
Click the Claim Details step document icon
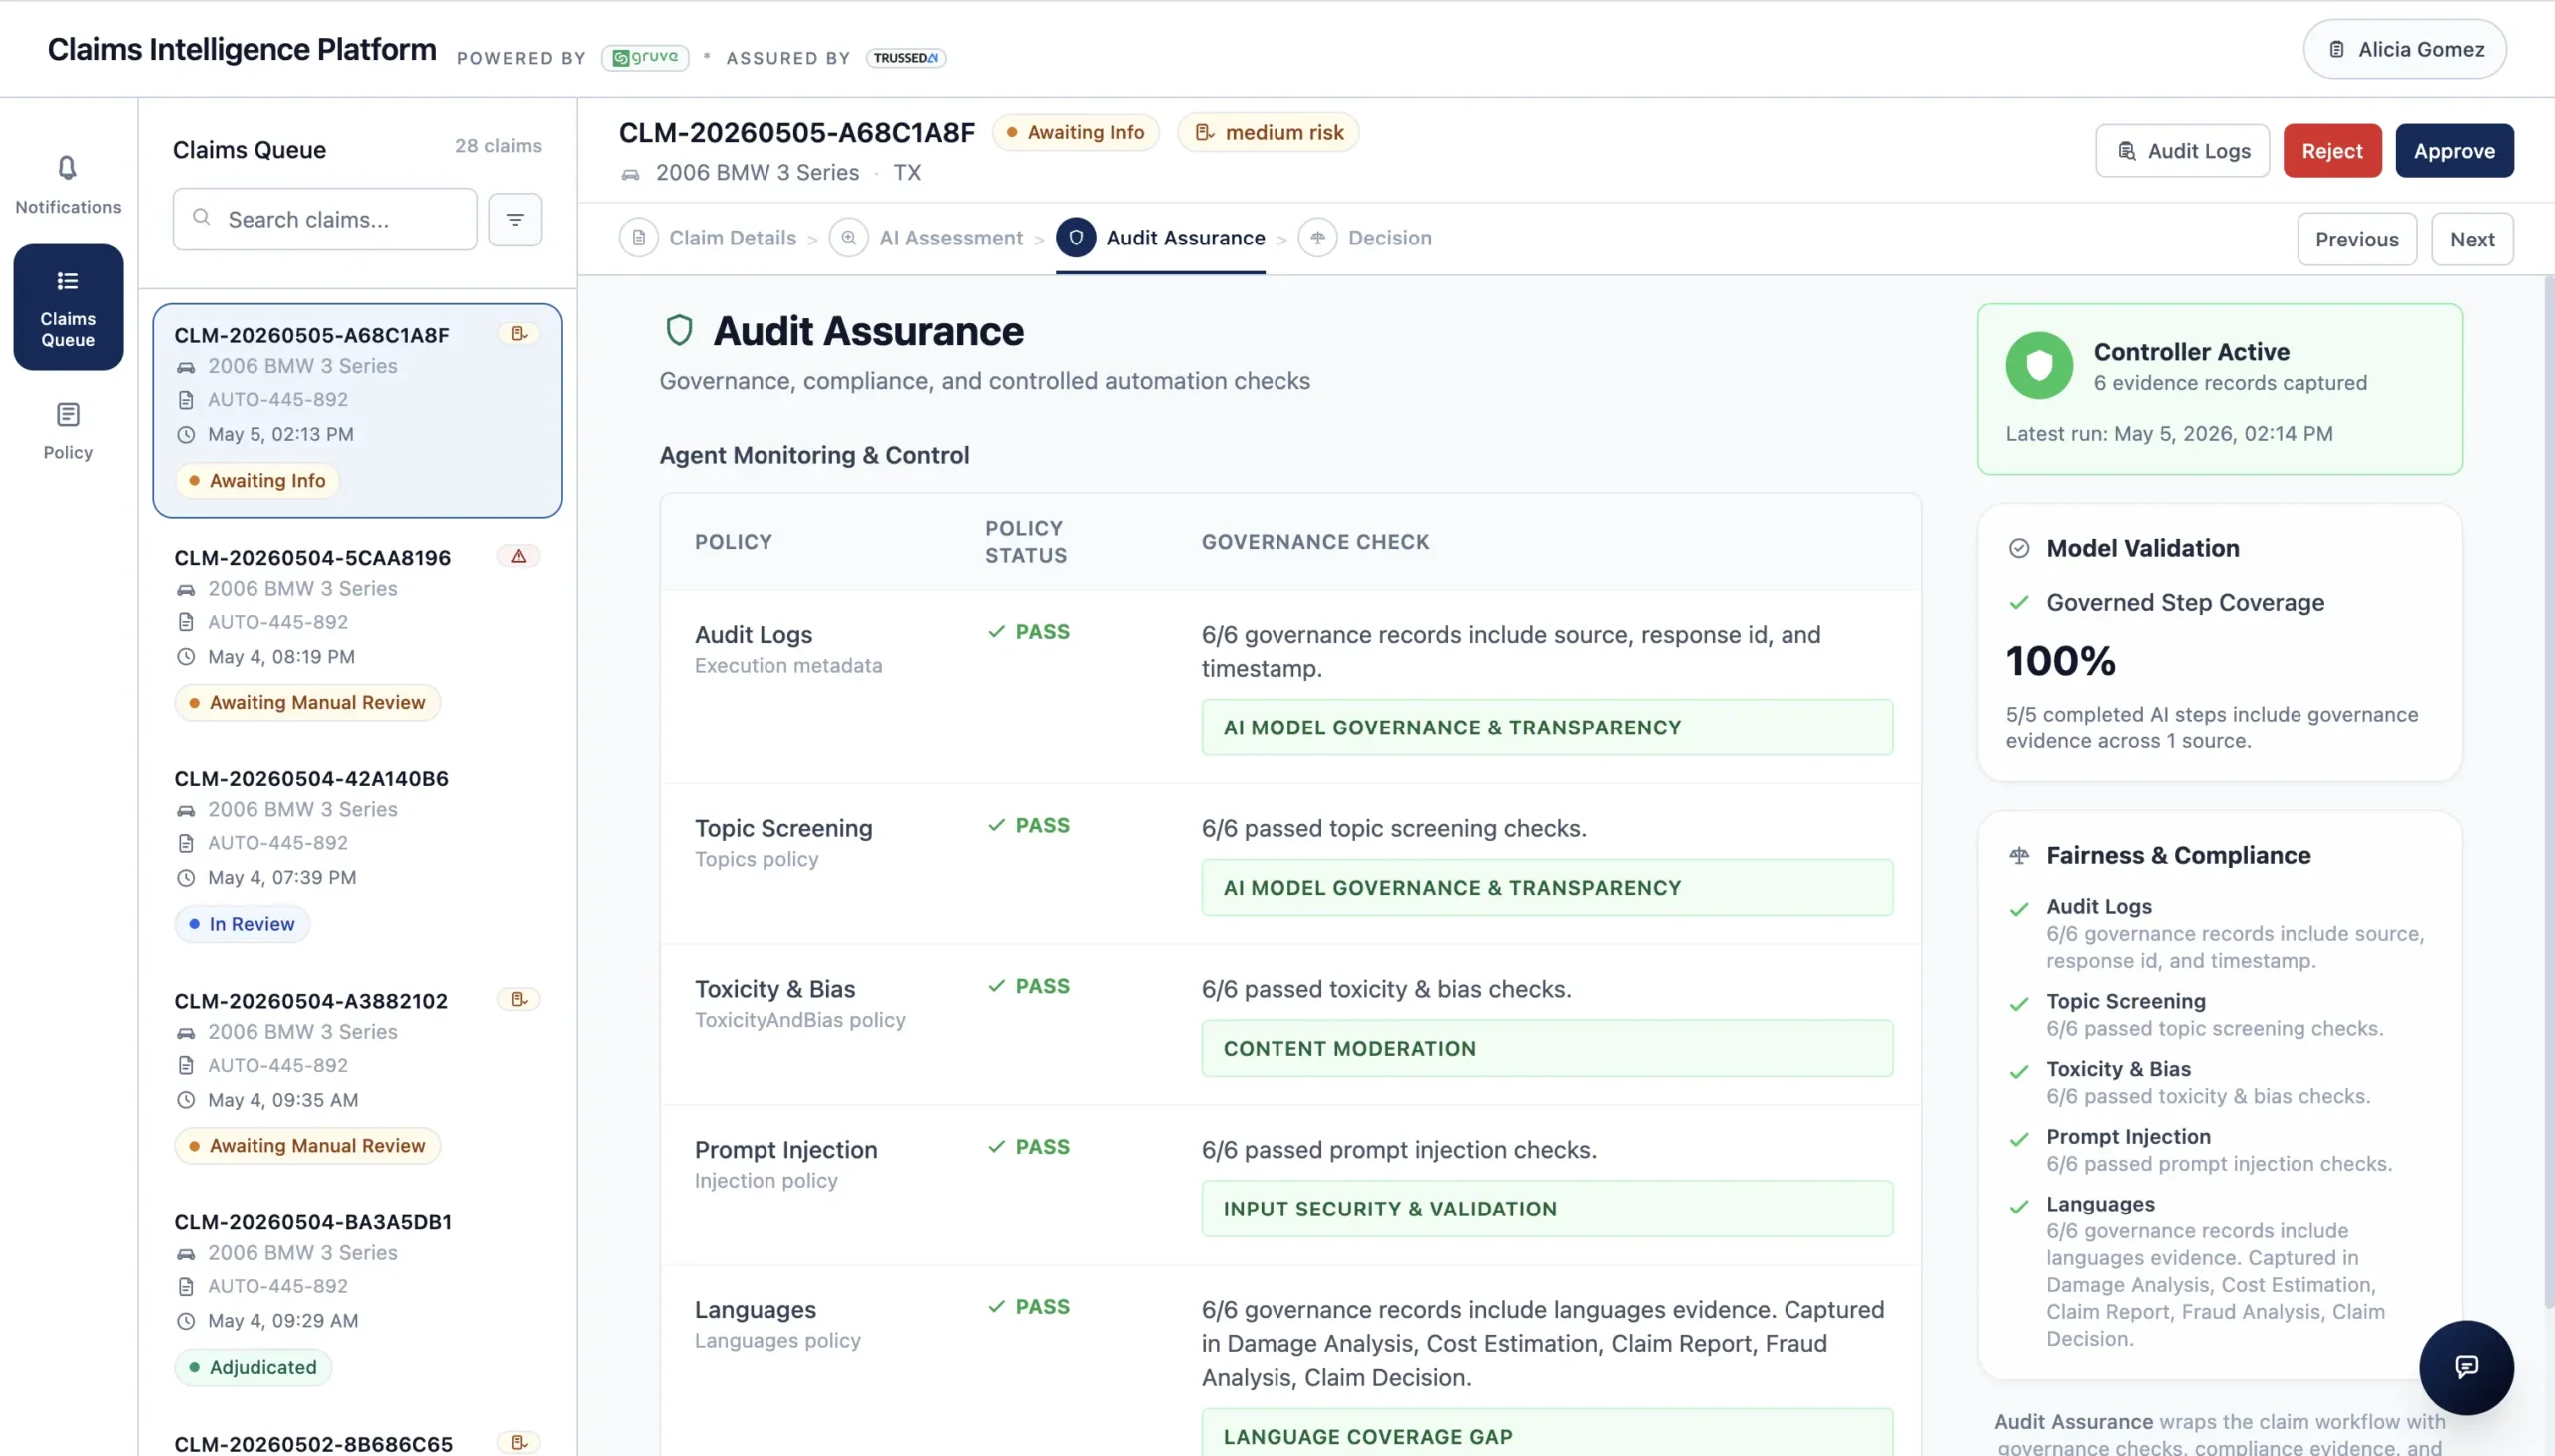click(x=638, y=238)
